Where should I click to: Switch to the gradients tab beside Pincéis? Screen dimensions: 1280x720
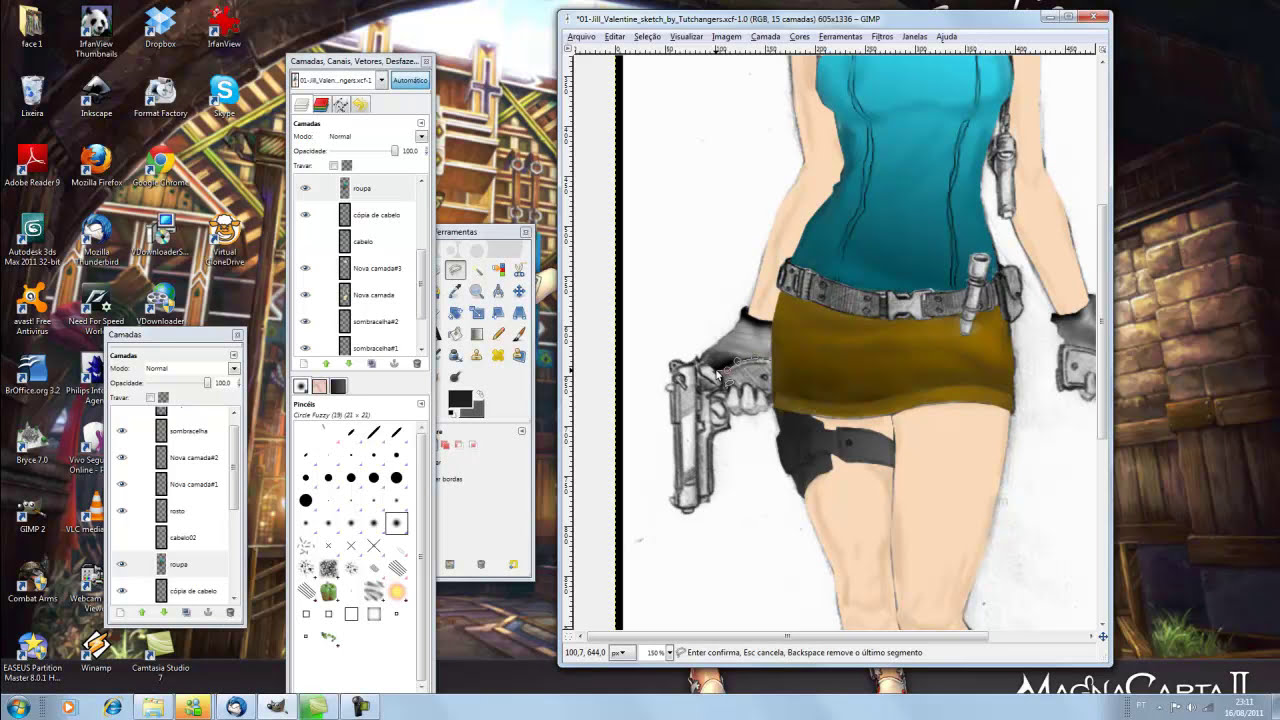(x=339, y=386)
